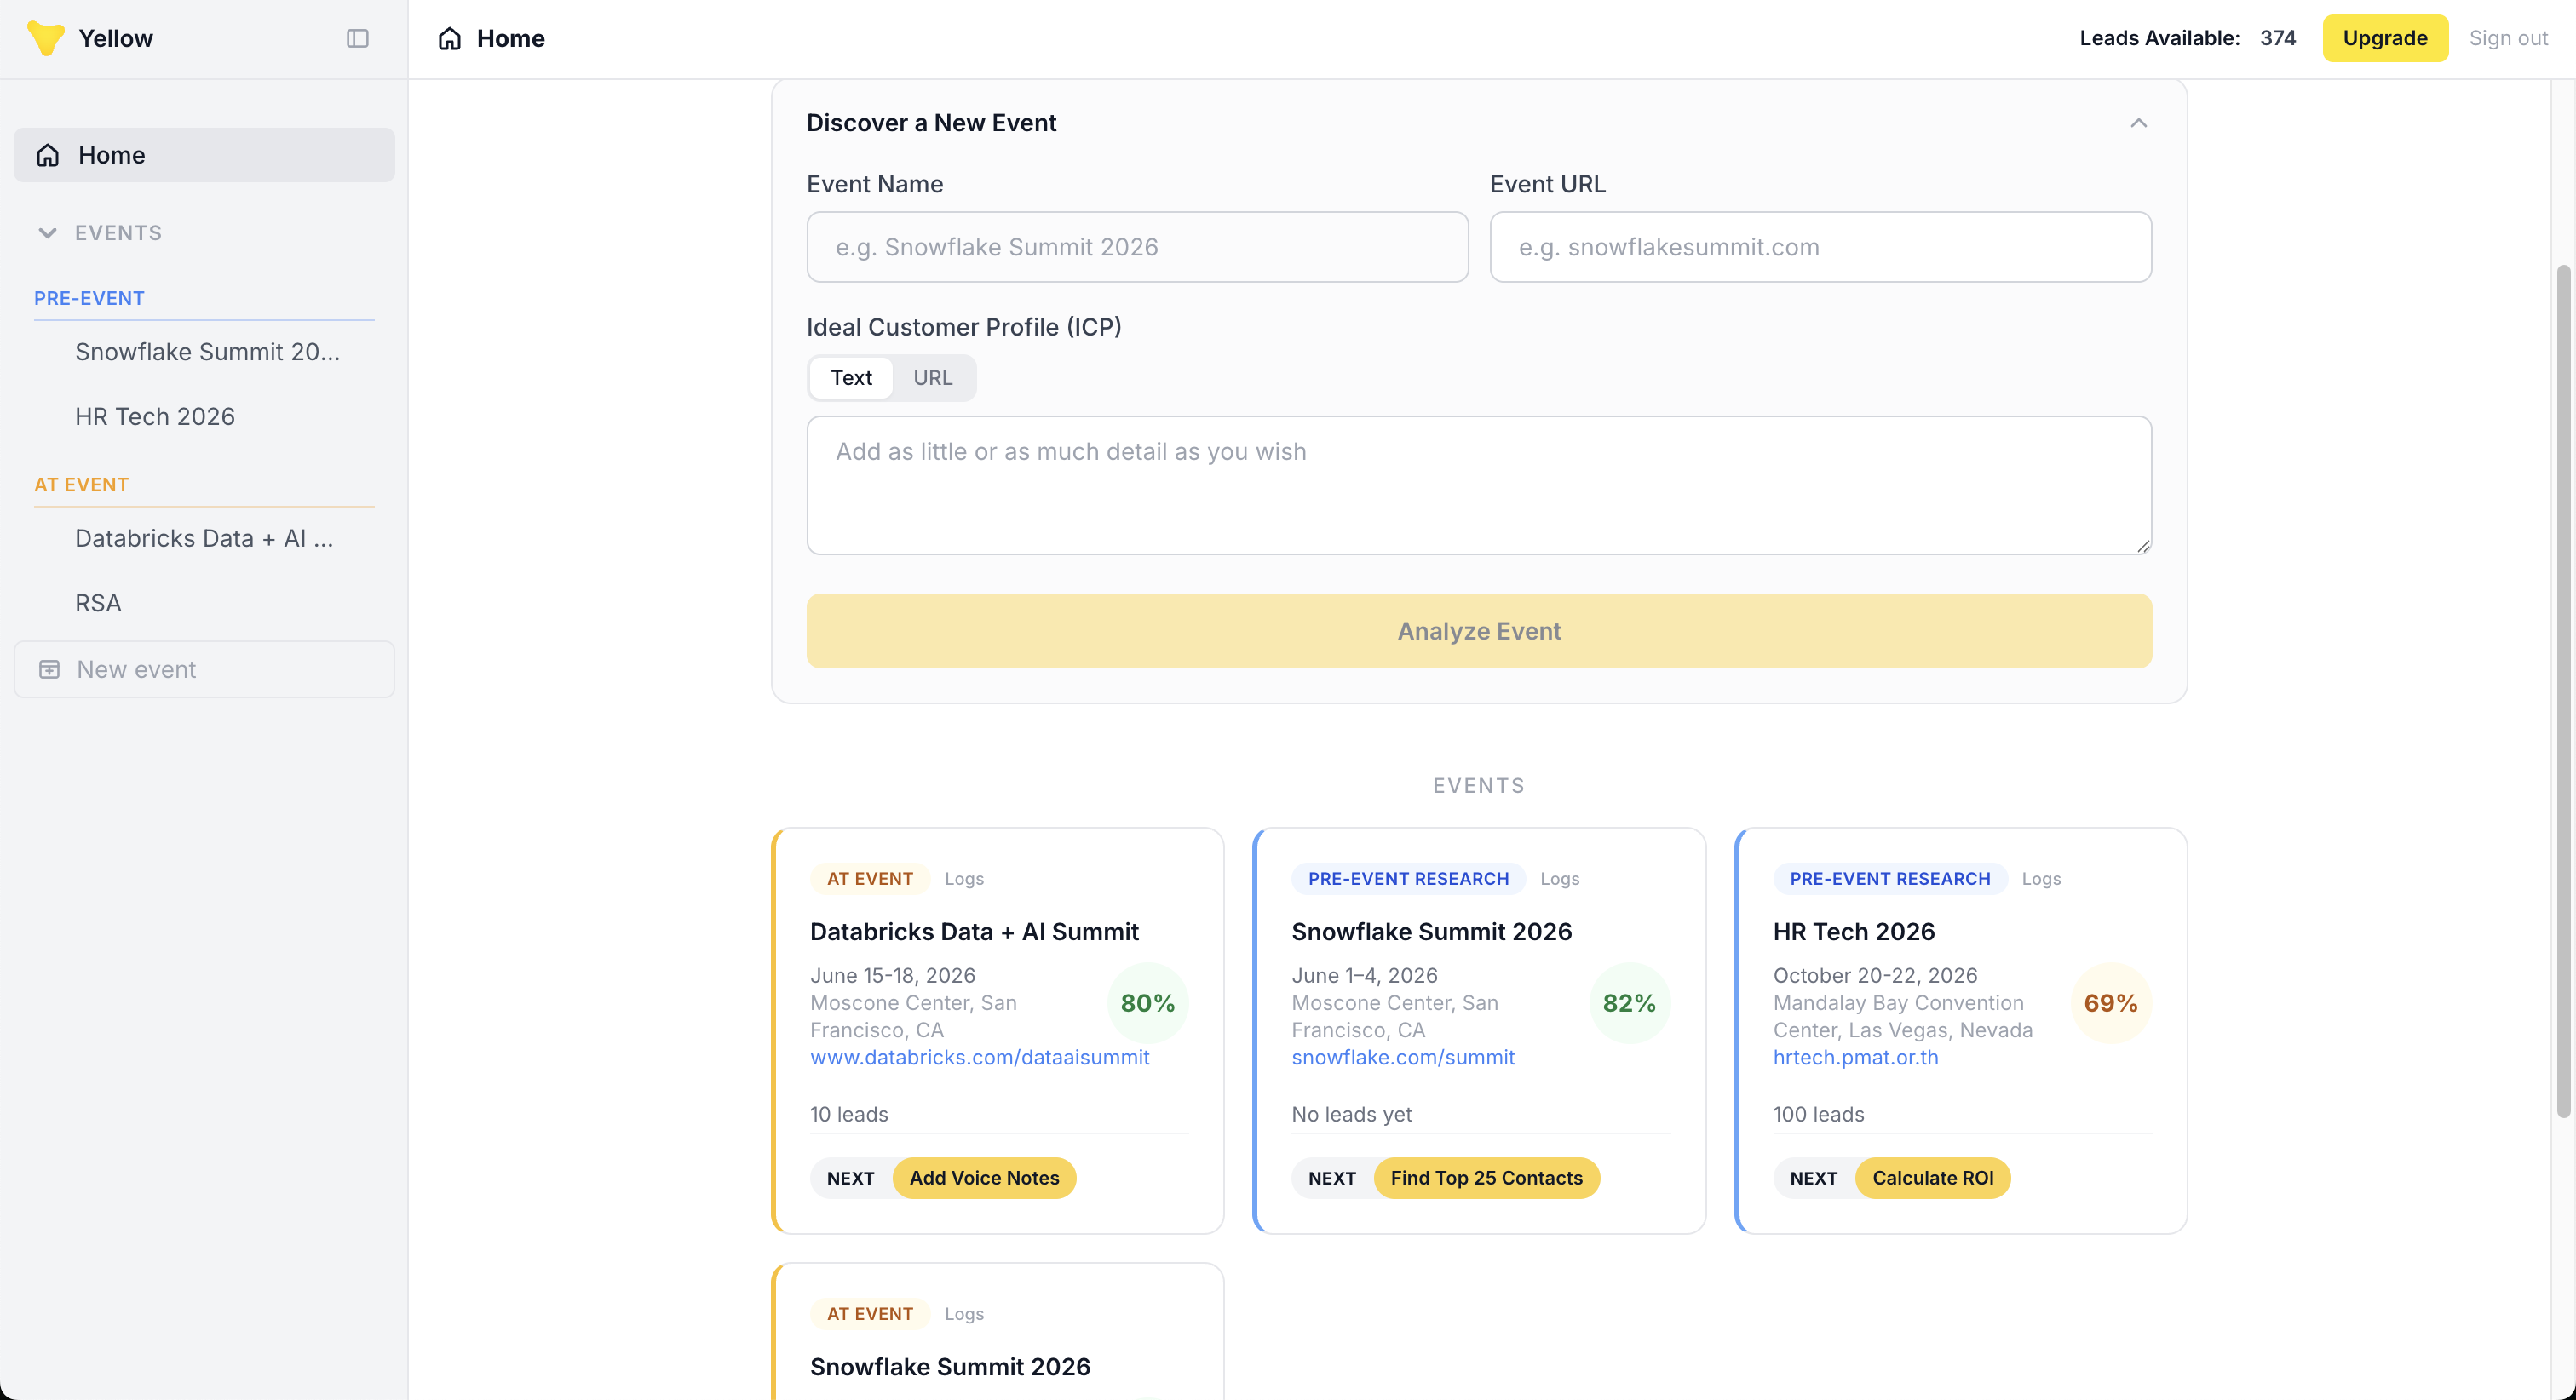Viewport: 2576px width, 1400px height.
Task: Select the Home house icon in sidebar
Action: [x=47, y=154]
